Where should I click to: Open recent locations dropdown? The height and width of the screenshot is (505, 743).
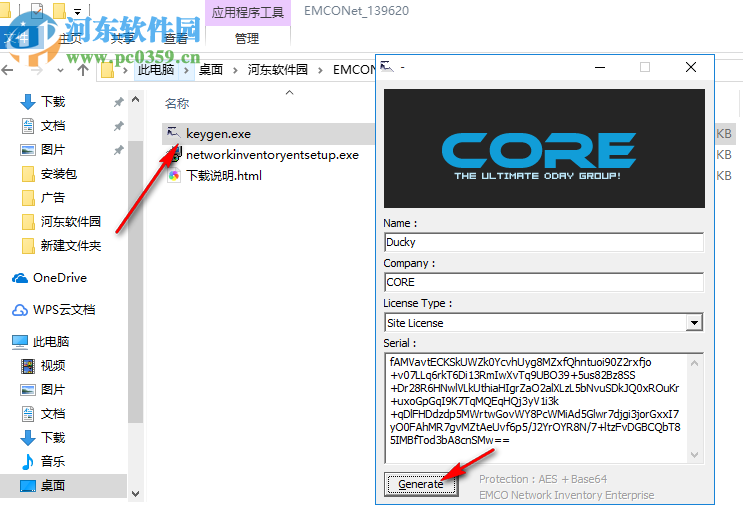[60, 71]
